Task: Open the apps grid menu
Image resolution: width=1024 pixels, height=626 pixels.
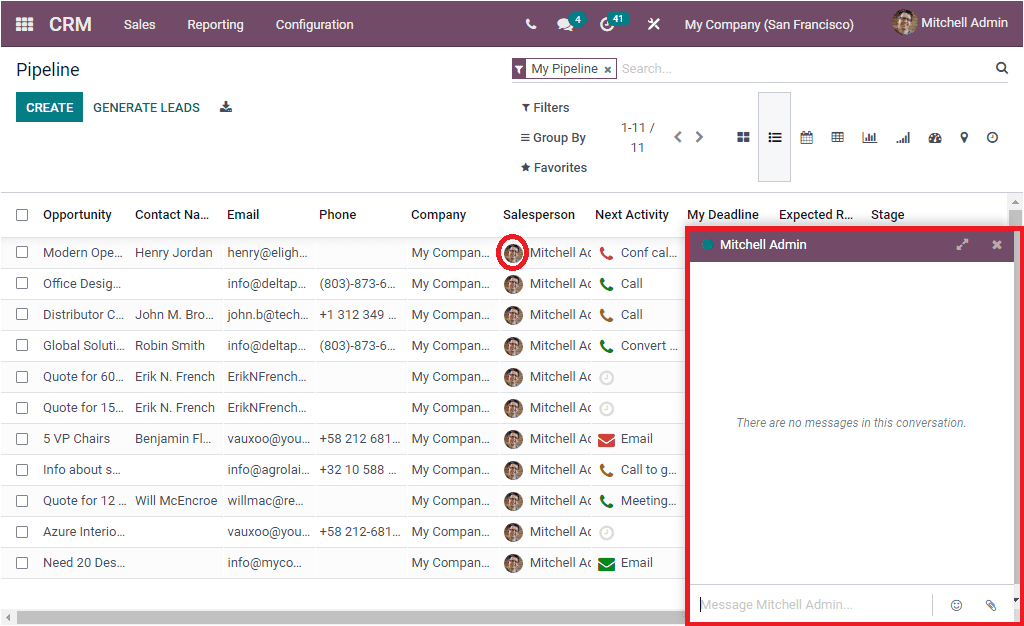Action: point(24,23)
